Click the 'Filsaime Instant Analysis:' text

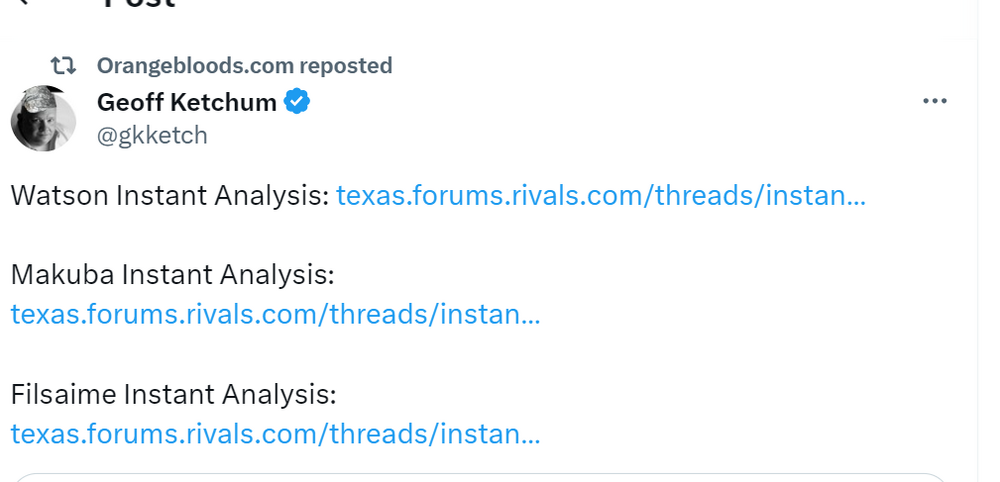coord(174,394)
